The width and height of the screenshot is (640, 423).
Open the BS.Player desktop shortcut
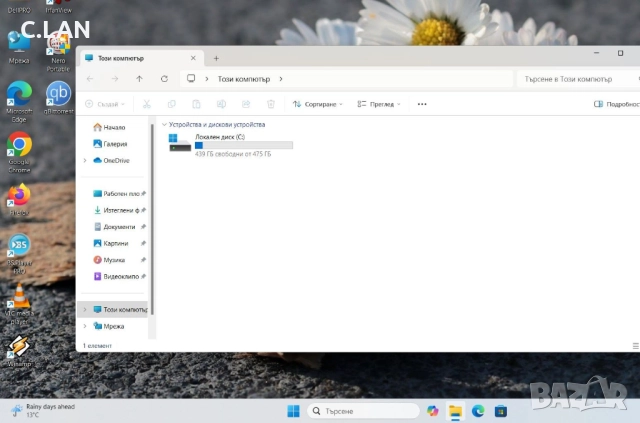pos(19,246)
